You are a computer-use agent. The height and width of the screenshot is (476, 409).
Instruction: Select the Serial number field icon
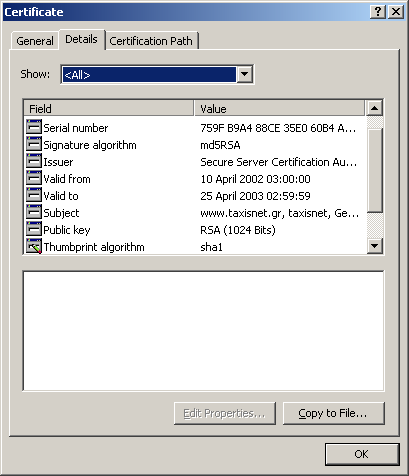34,127
